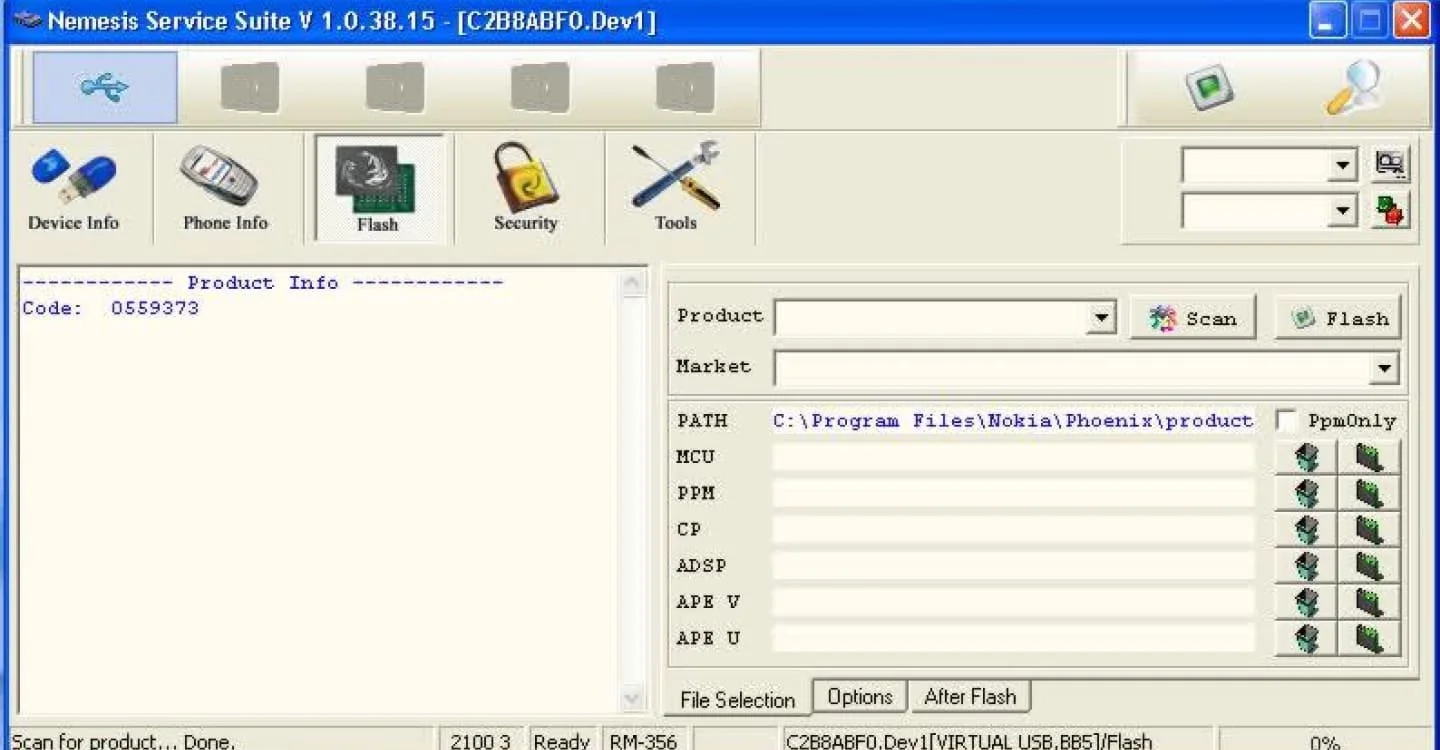The height and width of the screenshot is (750, 1440).
Task: Click second file icon in APE U row
Action: click(x=1369, y=638)
